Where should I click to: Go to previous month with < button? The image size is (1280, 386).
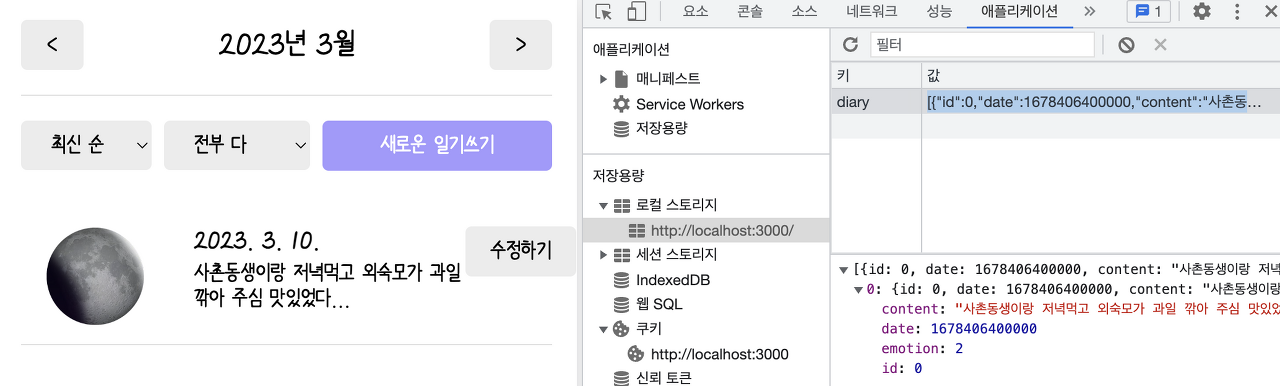tap(52, 45)
